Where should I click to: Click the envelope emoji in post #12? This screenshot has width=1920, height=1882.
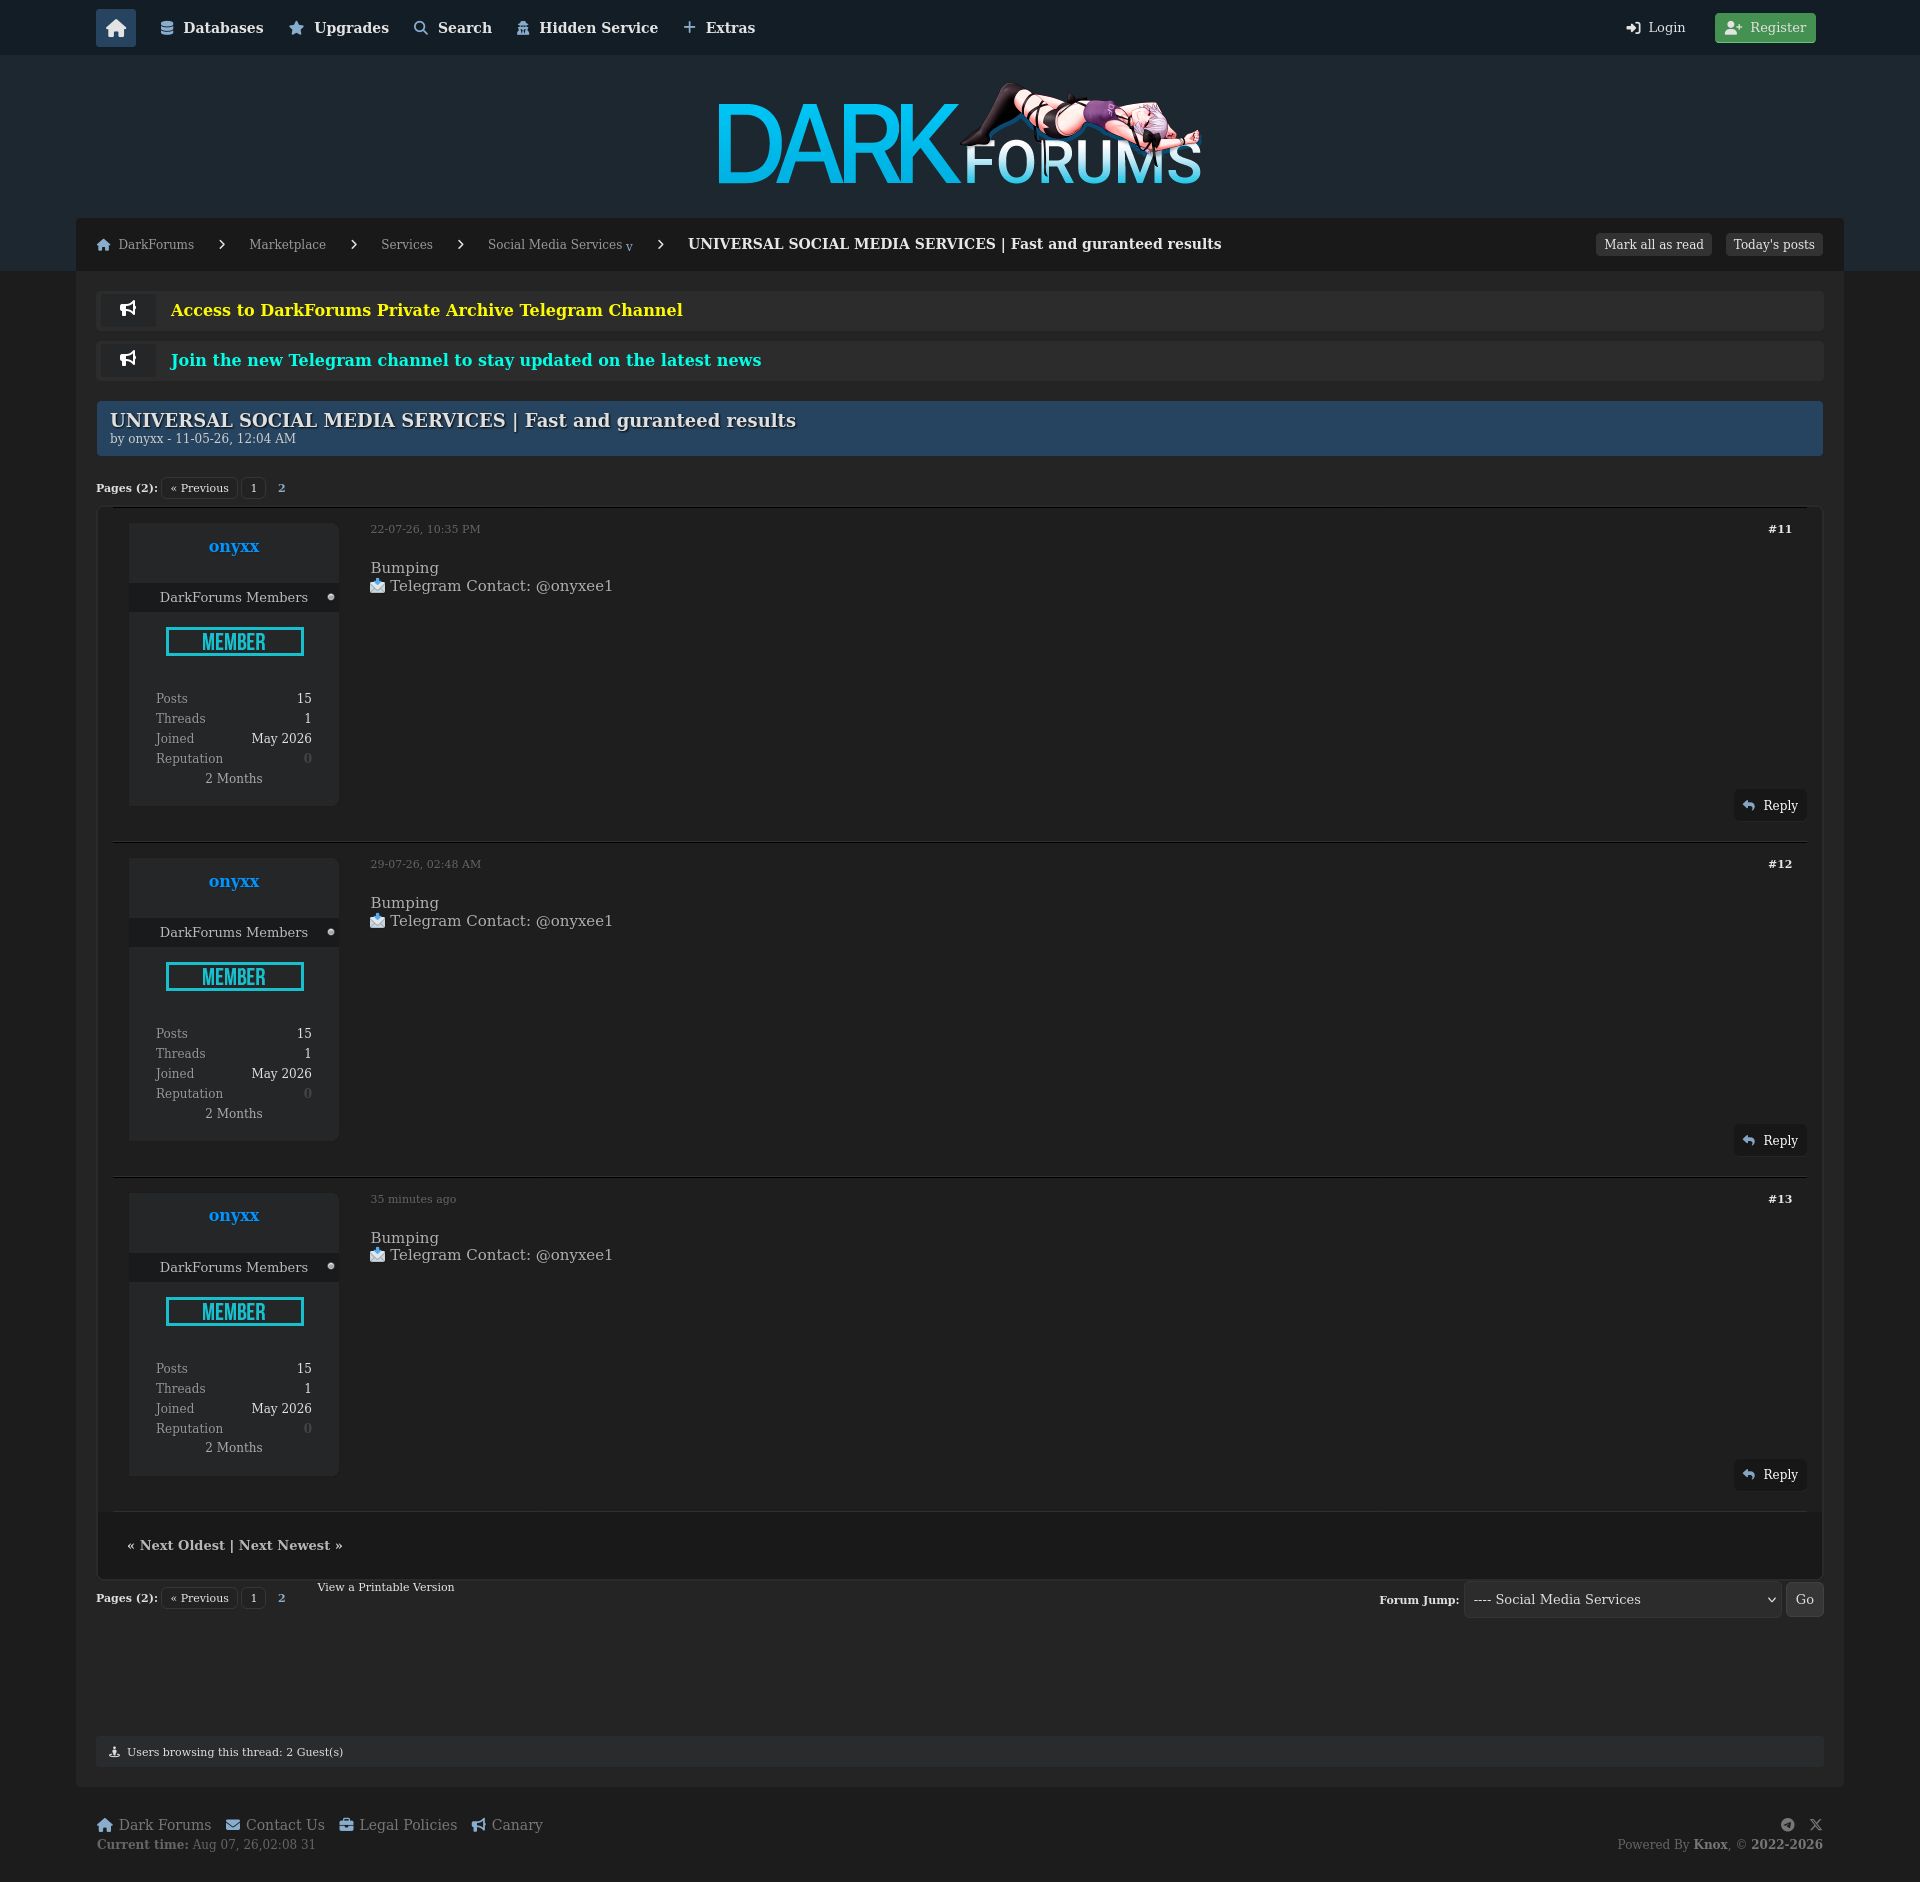coord(378,921)
